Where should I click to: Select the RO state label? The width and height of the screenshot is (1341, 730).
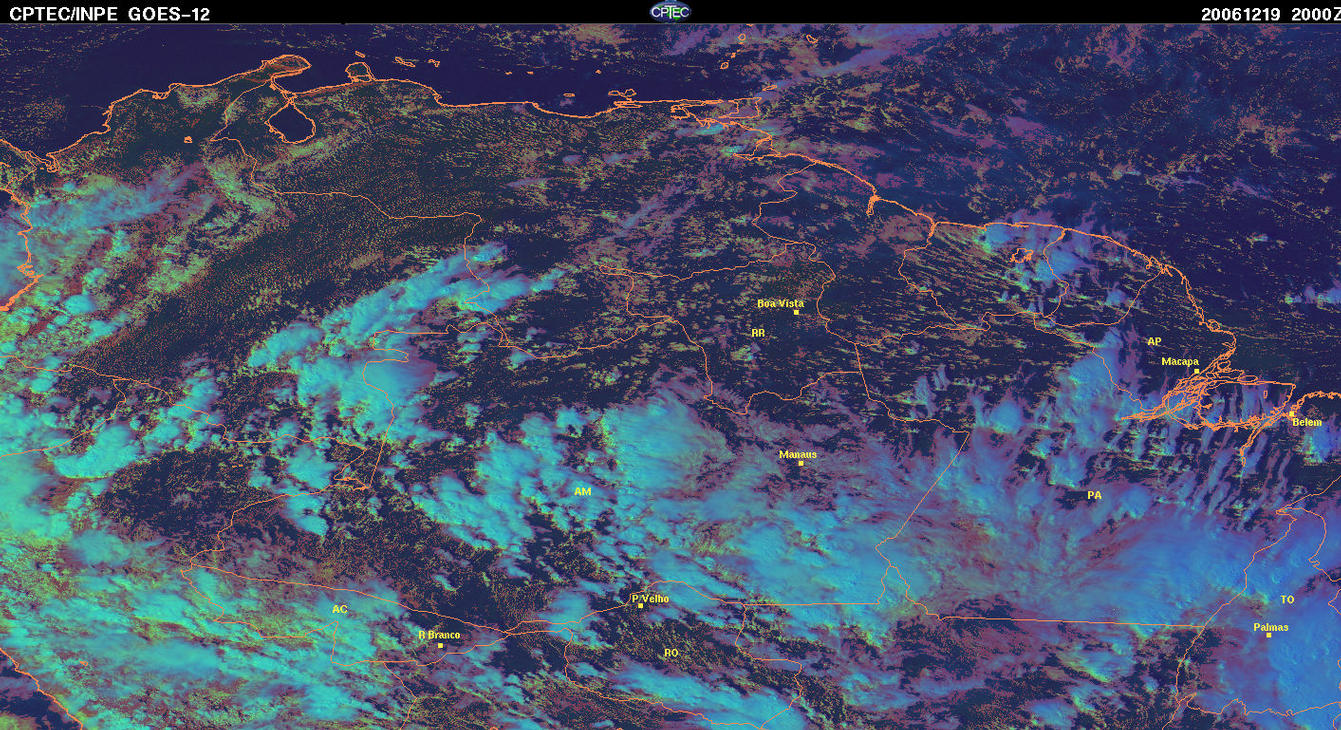click(671, 652)
